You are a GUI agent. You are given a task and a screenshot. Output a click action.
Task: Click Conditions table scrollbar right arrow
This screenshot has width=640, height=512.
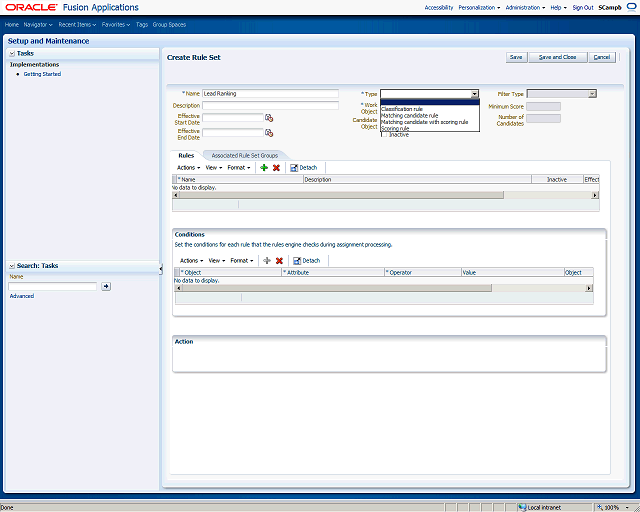pos(589,288)
